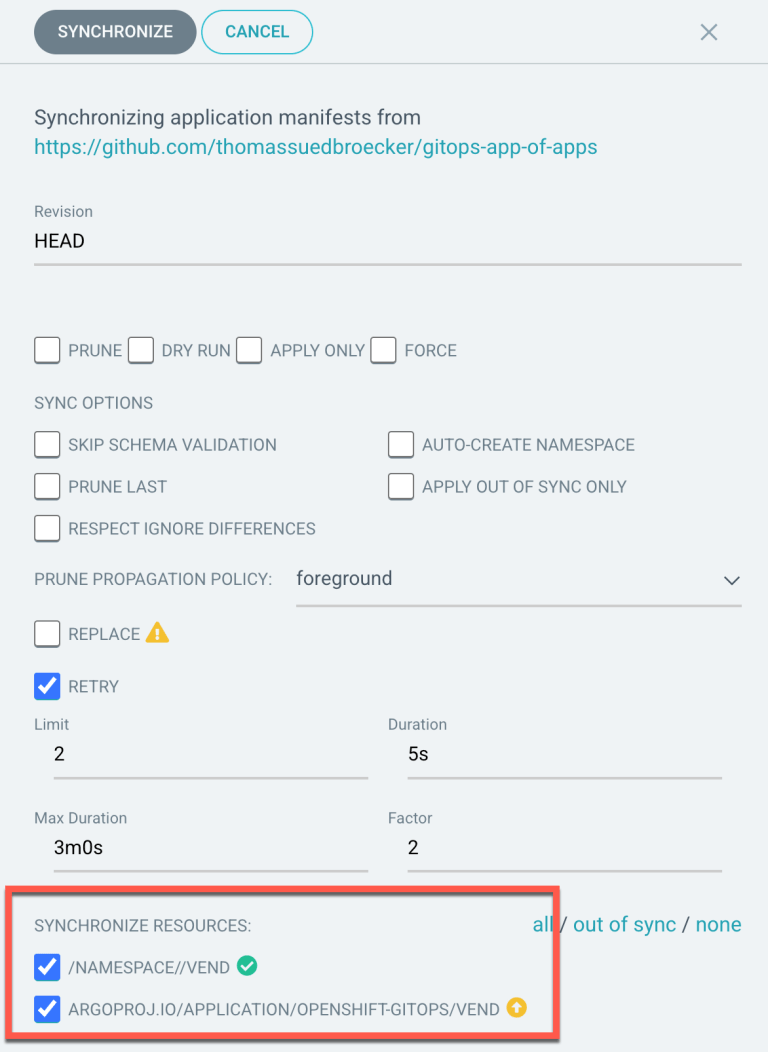Enable the FORCE sync option
The width and height of the screenshot is (768, 1052).
click(383, 350)
